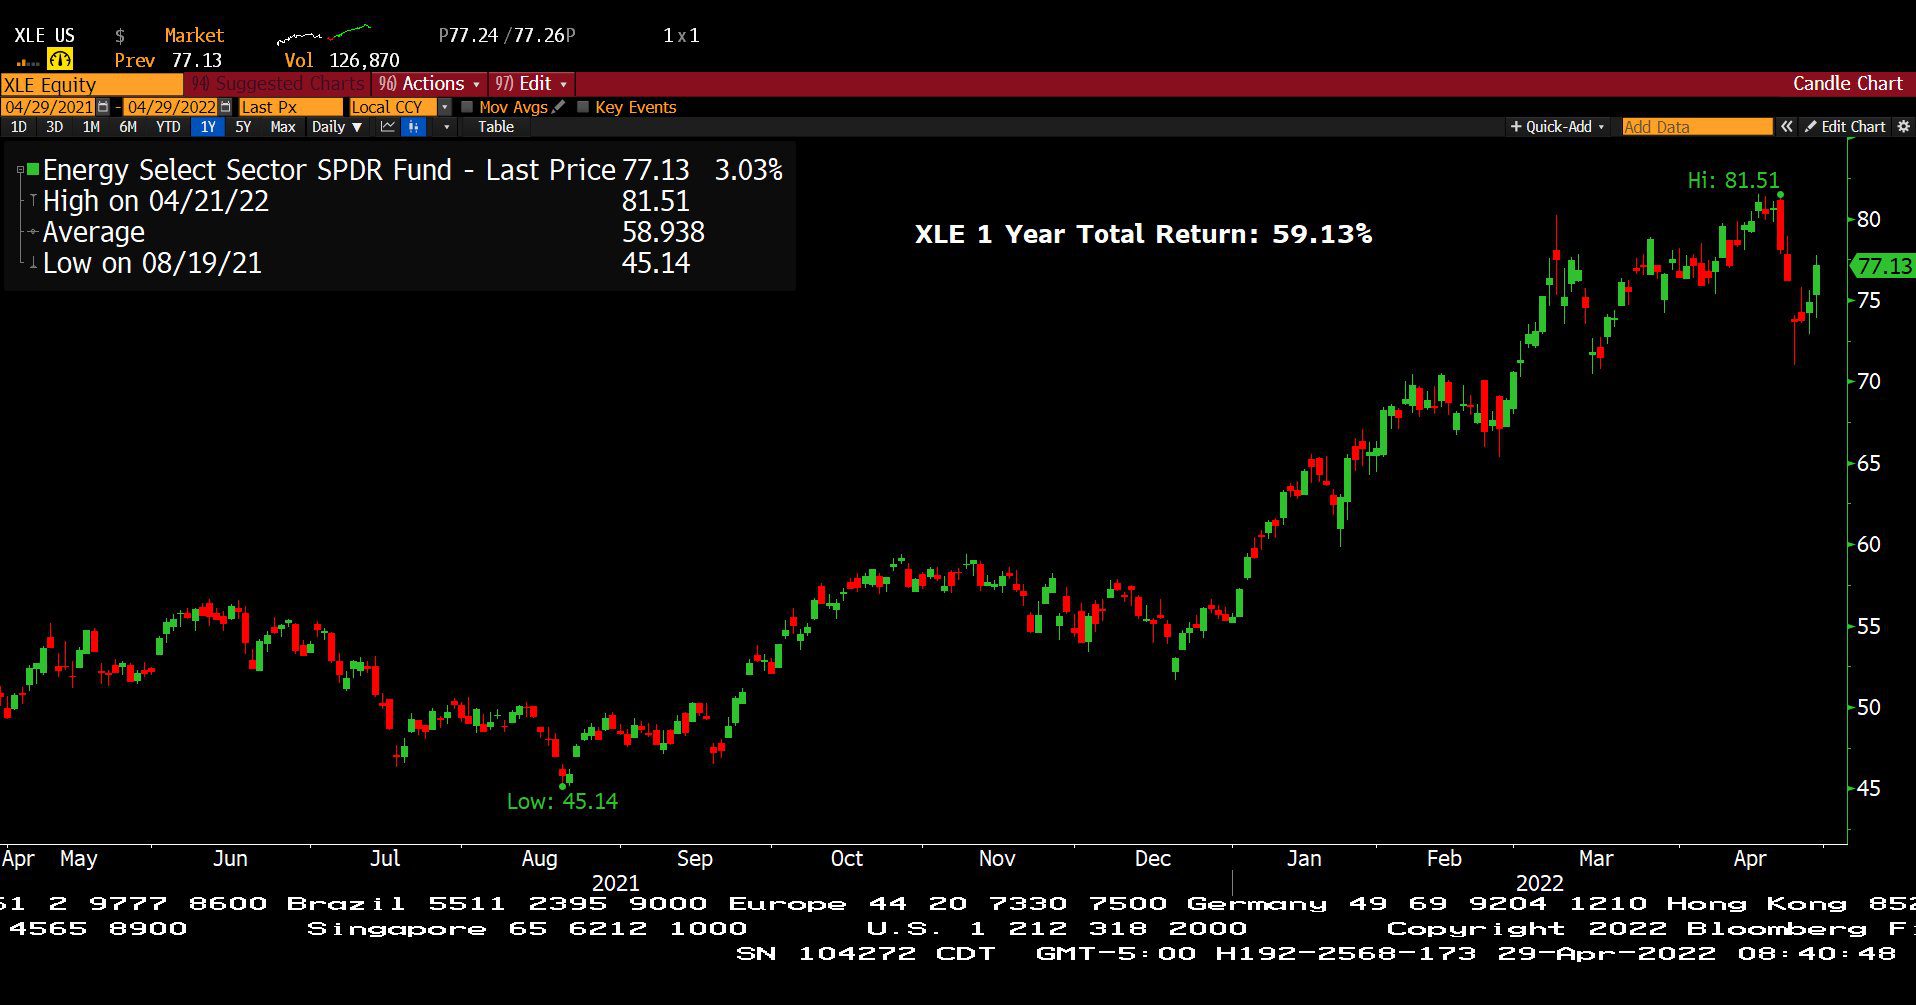Open the 96) Actions menu
The image size is (1916, 1005).
point(430,84)
